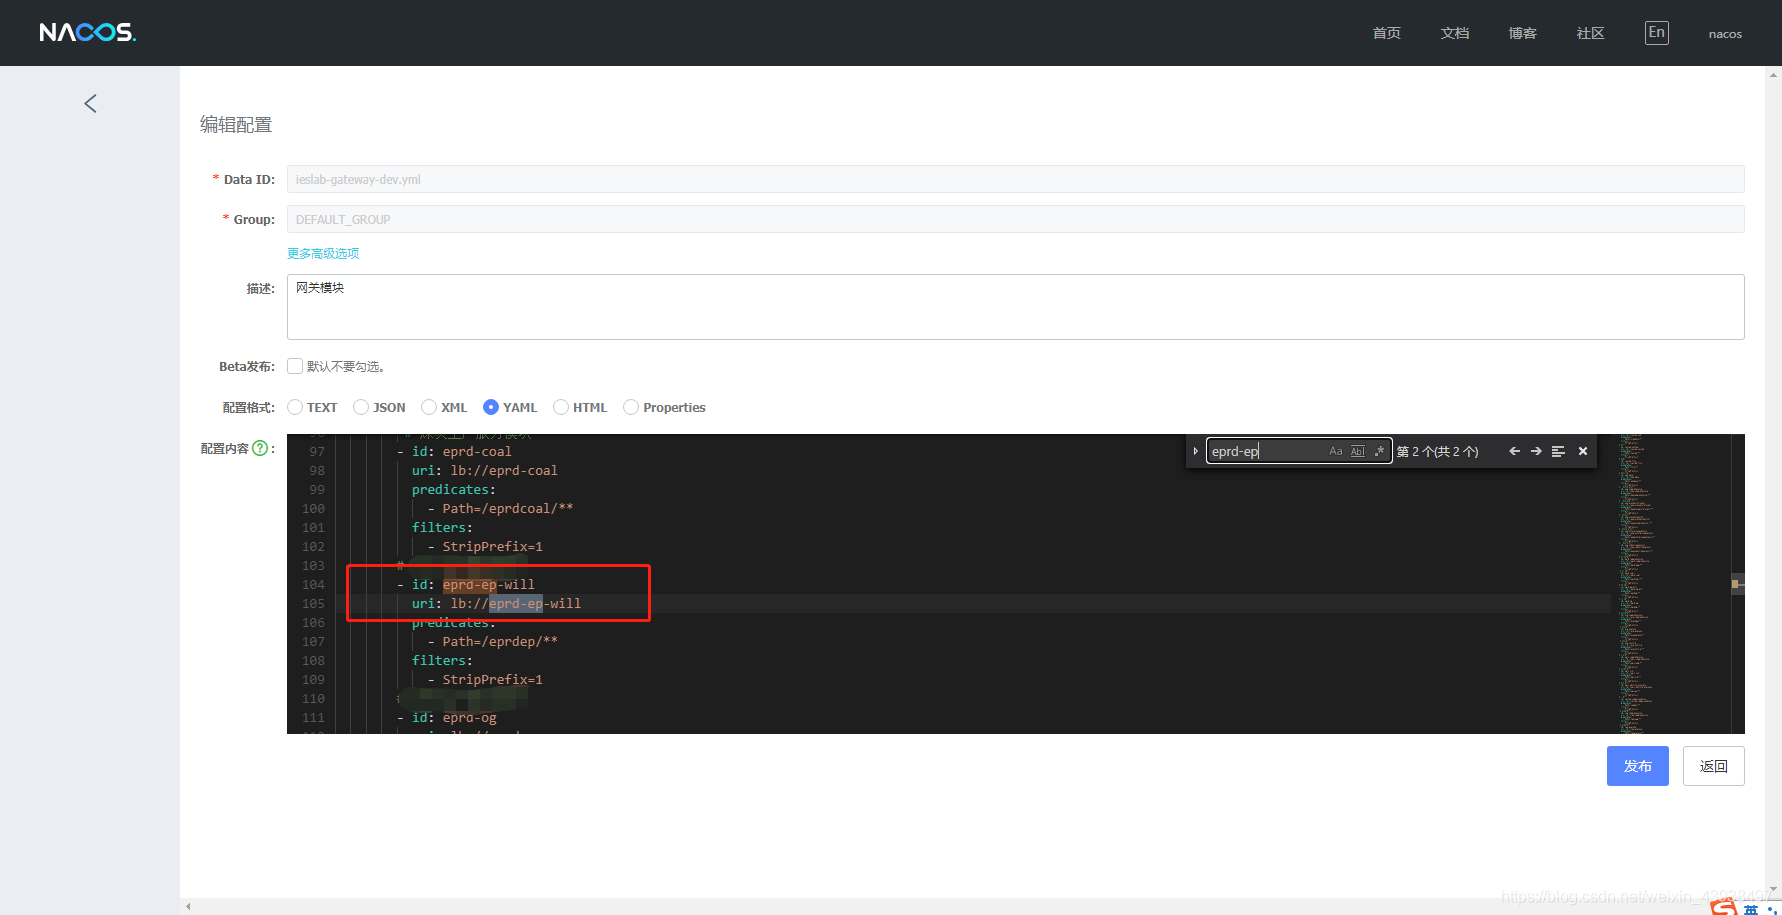Select the HTML format radio button

[x=561, y=407]
